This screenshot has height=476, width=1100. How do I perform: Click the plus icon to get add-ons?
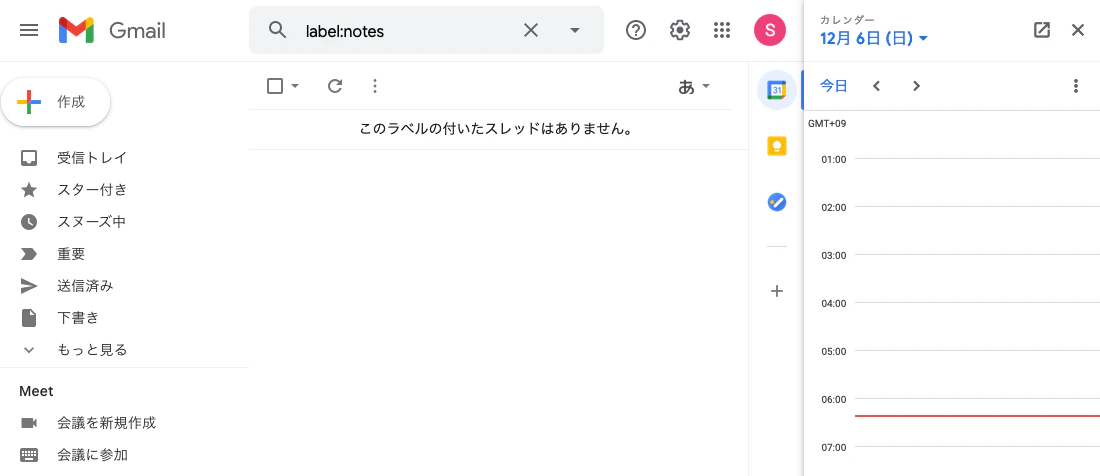point(777,291)
